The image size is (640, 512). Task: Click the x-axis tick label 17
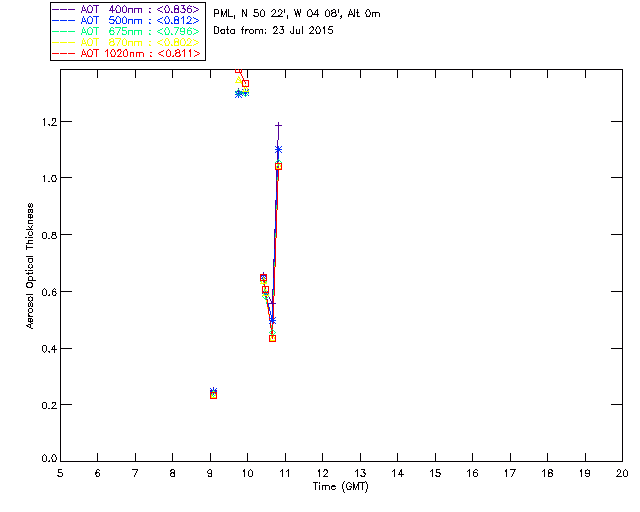510,473
